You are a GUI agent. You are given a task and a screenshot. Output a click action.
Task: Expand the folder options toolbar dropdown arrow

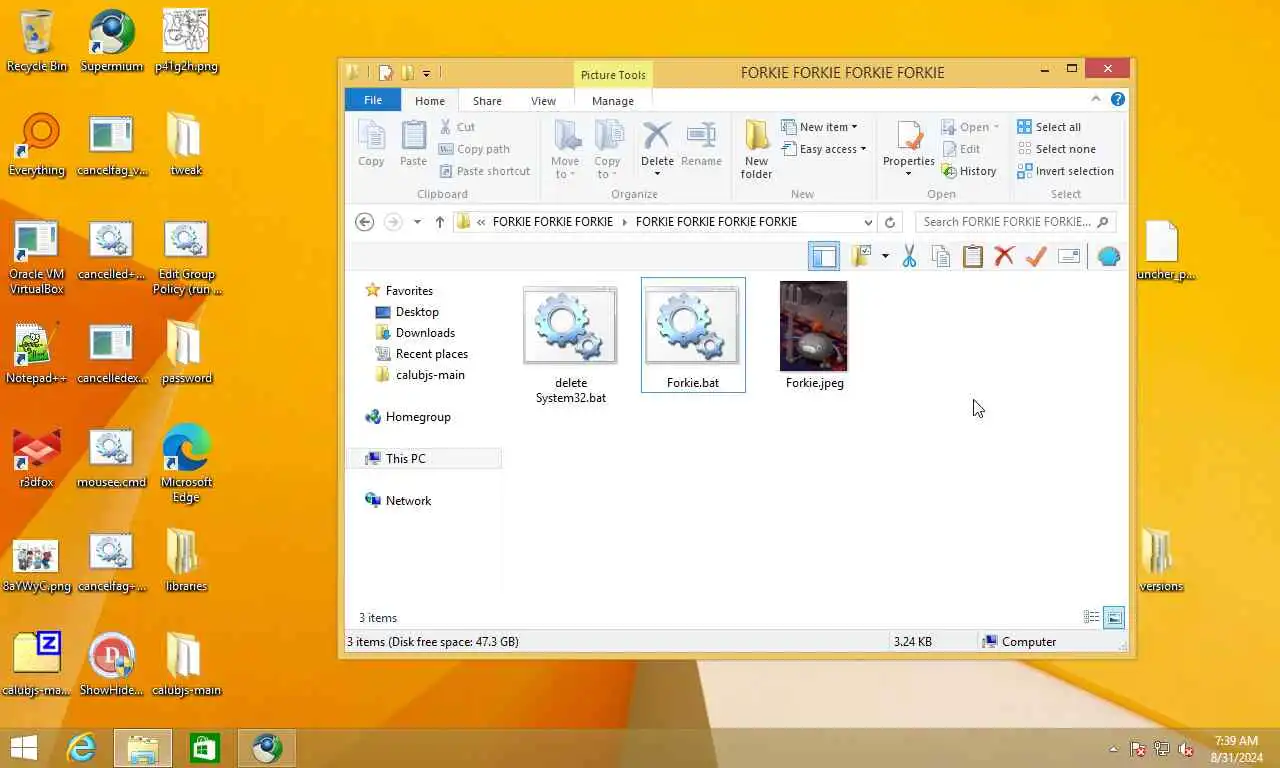(x=885, y=257)
